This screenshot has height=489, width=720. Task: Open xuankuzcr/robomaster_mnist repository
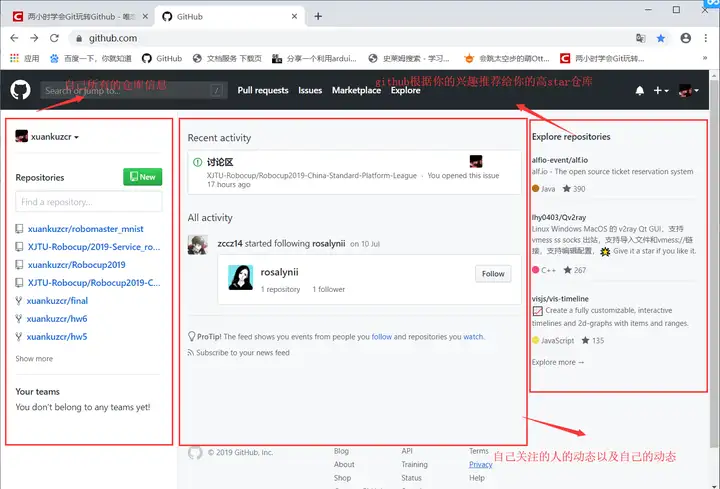click(85, 229)
